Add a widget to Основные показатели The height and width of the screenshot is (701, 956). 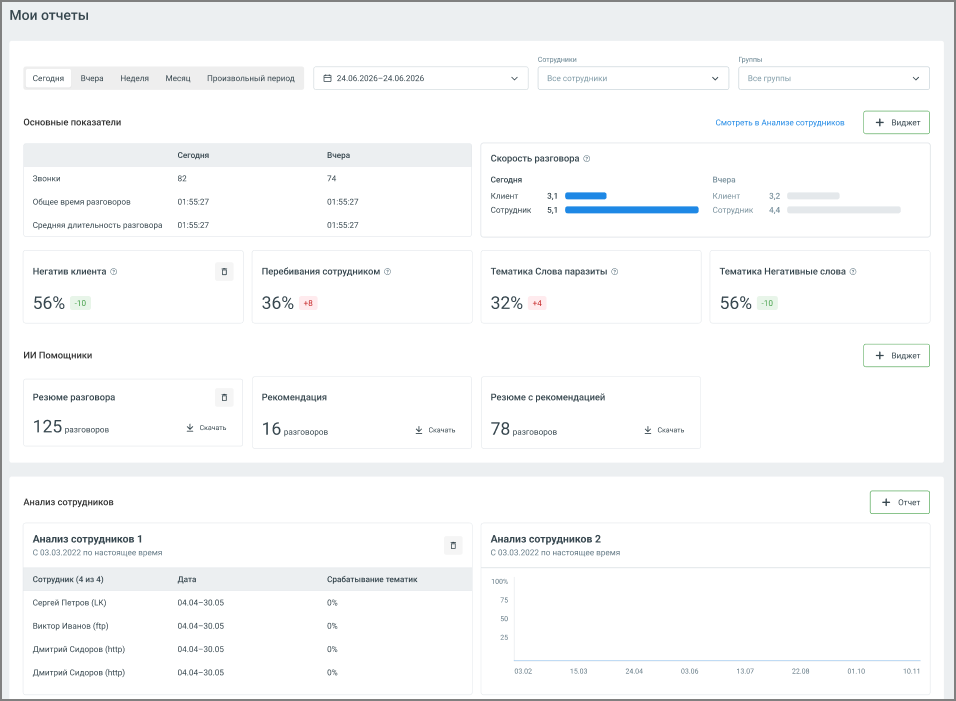point(896,123)
